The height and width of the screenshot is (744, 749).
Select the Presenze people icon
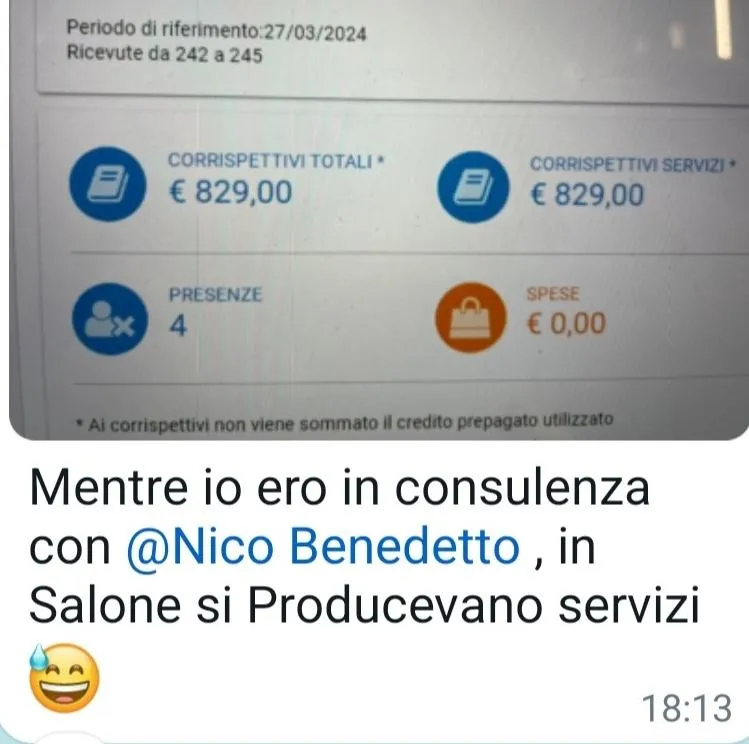[x=110, y=319]
